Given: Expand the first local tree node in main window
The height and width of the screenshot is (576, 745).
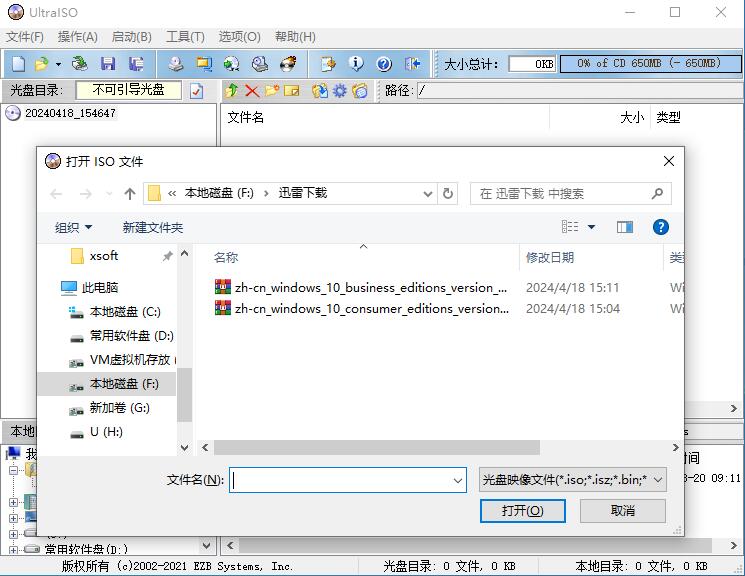Looking at the screenshot, I should (13, 470).
